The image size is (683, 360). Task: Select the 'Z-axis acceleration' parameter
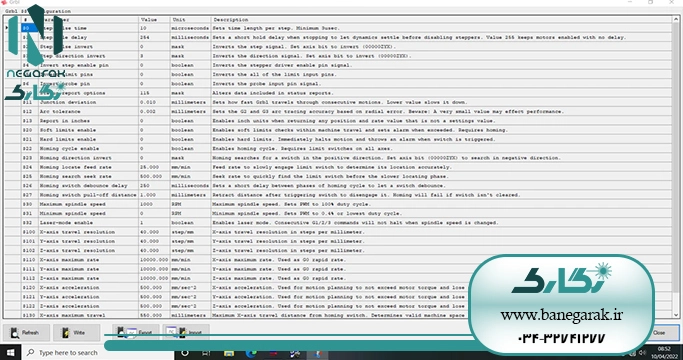click(x=88, y=306)
